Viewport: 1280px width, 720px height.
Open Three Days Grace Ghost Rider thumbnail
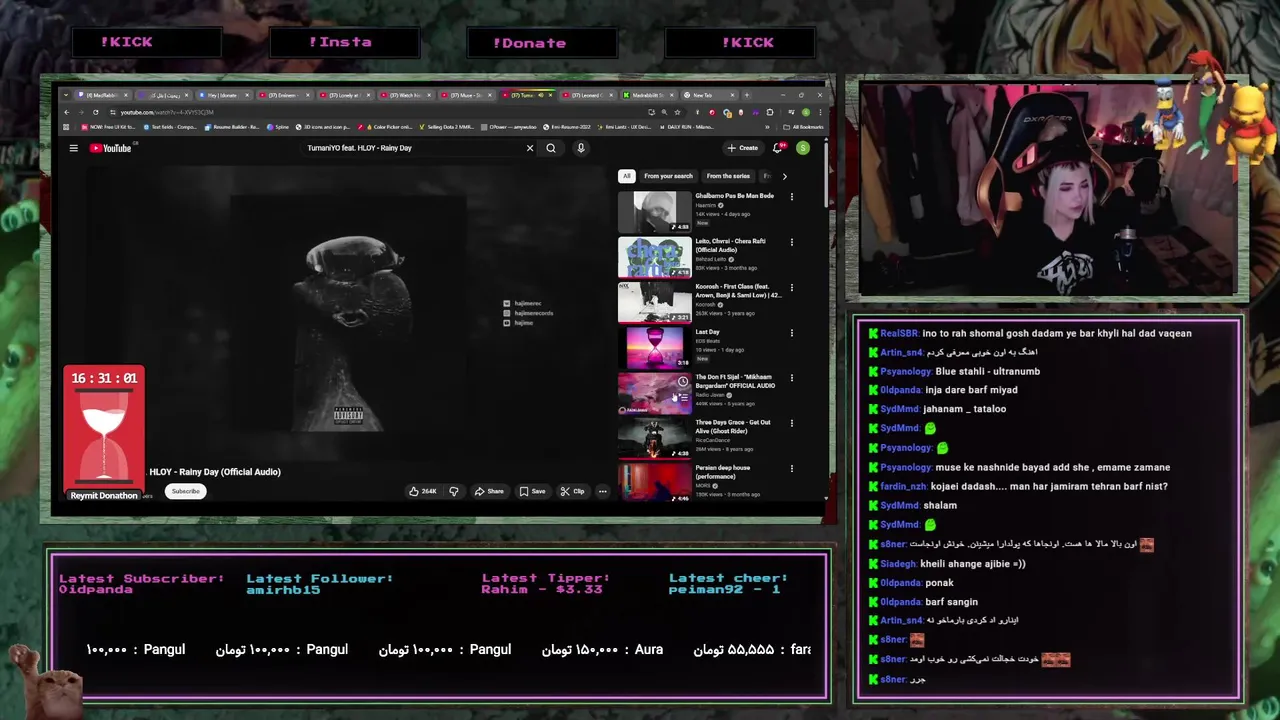tap(654, 438)
